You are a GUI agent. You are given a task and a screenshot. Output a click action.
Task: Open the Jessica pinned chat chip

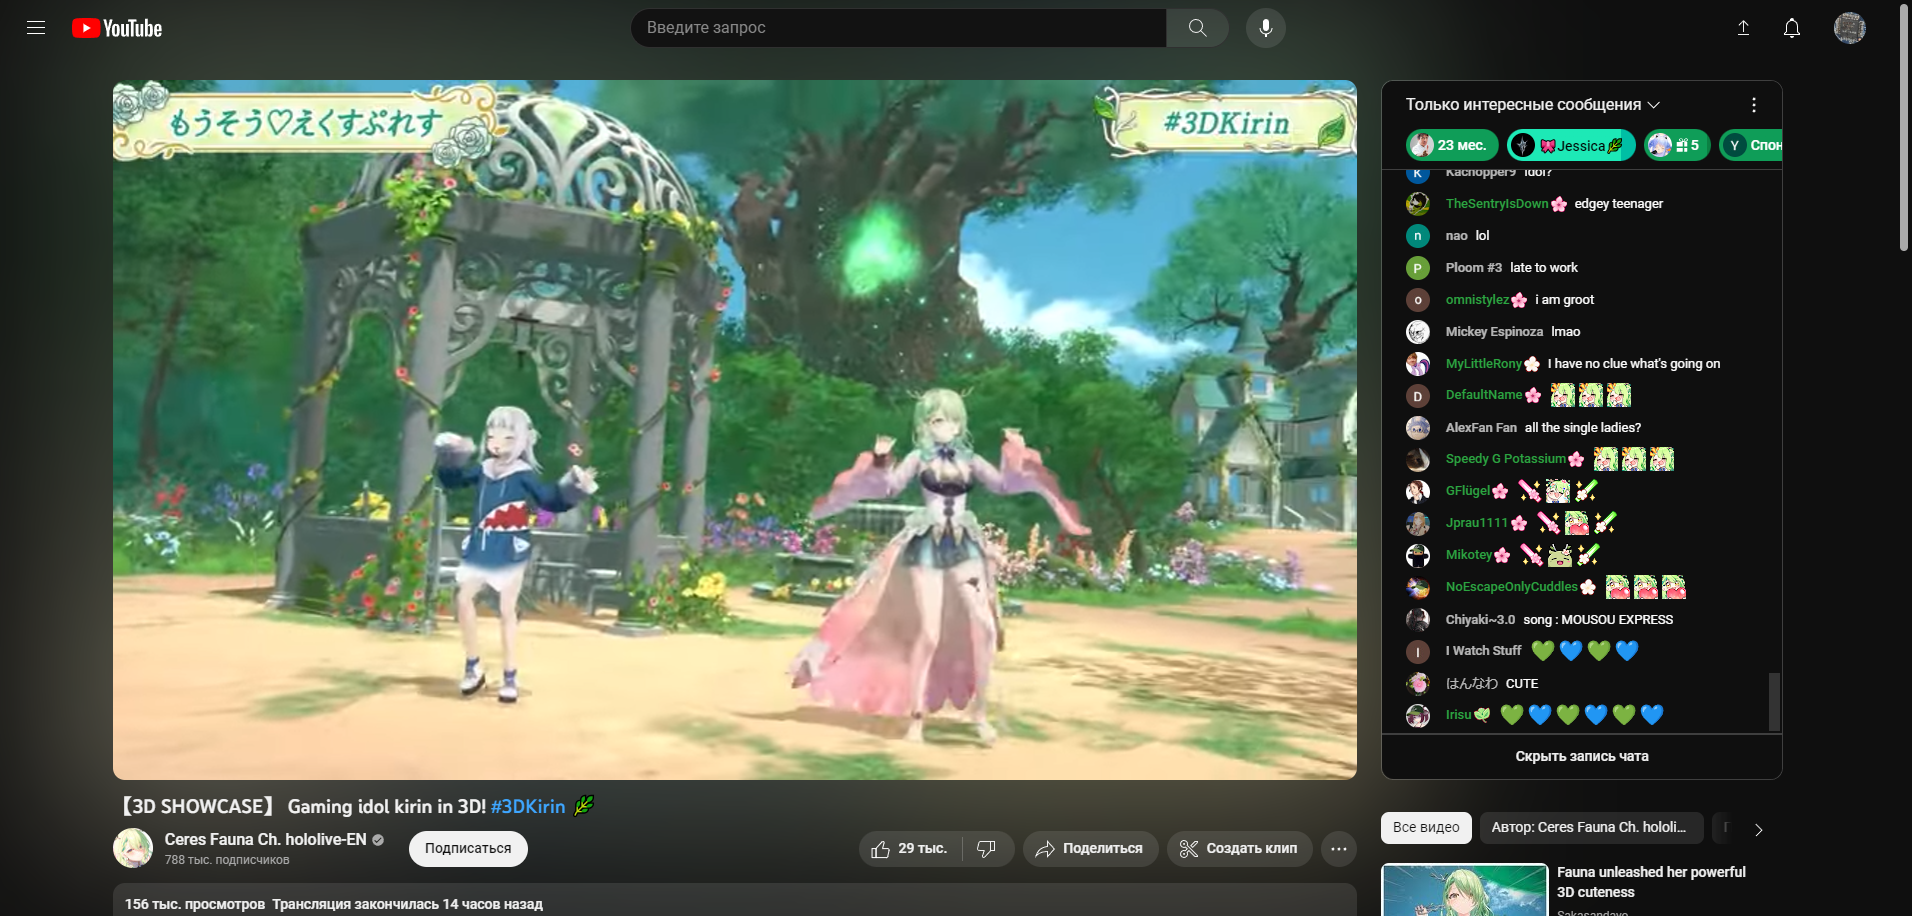click(1571, 145)
